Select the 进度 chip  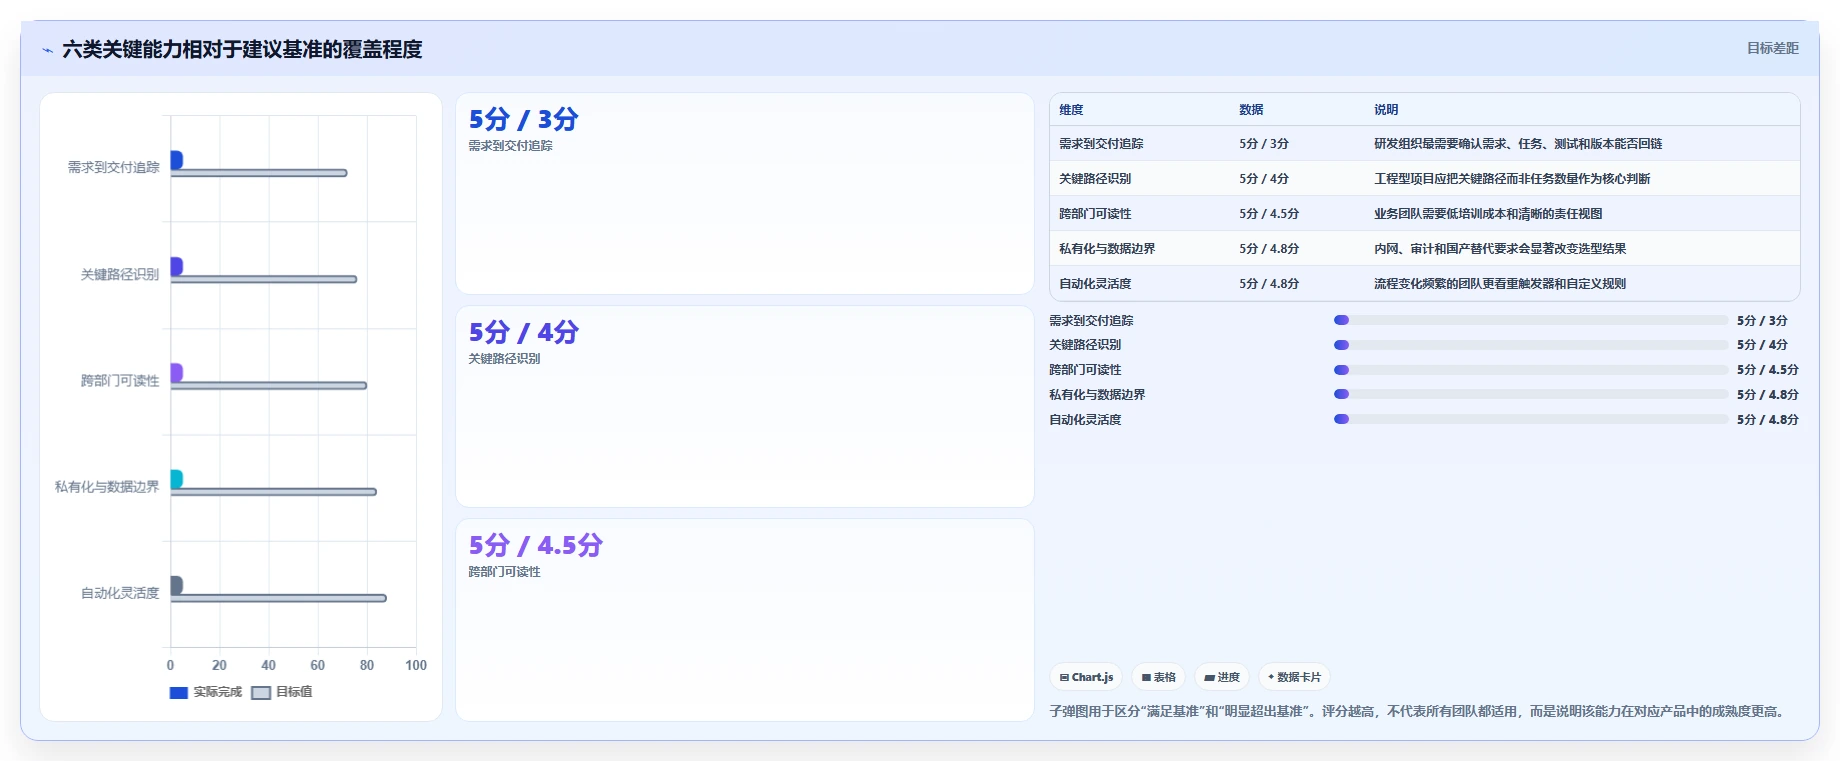pyautogui.click(x=1222, y=677)
